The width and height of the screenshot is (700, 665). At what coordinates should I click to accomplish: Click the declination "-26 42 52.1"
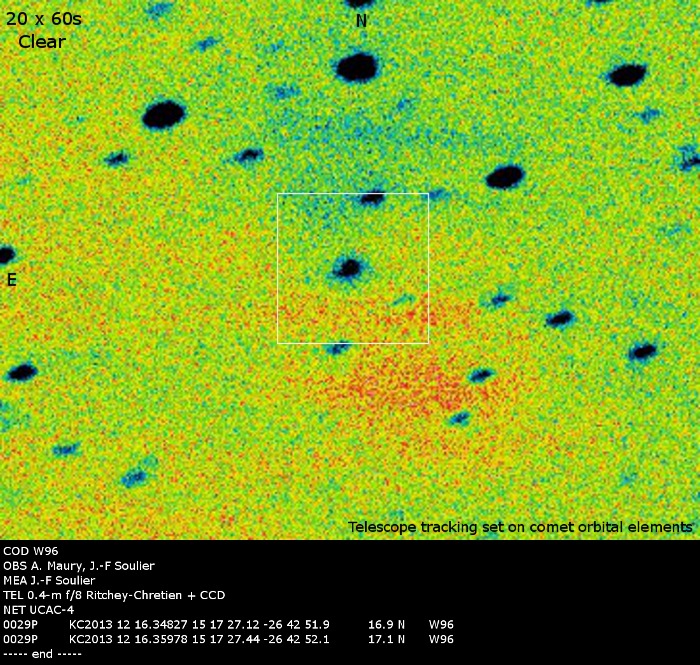tap(296, 640)
